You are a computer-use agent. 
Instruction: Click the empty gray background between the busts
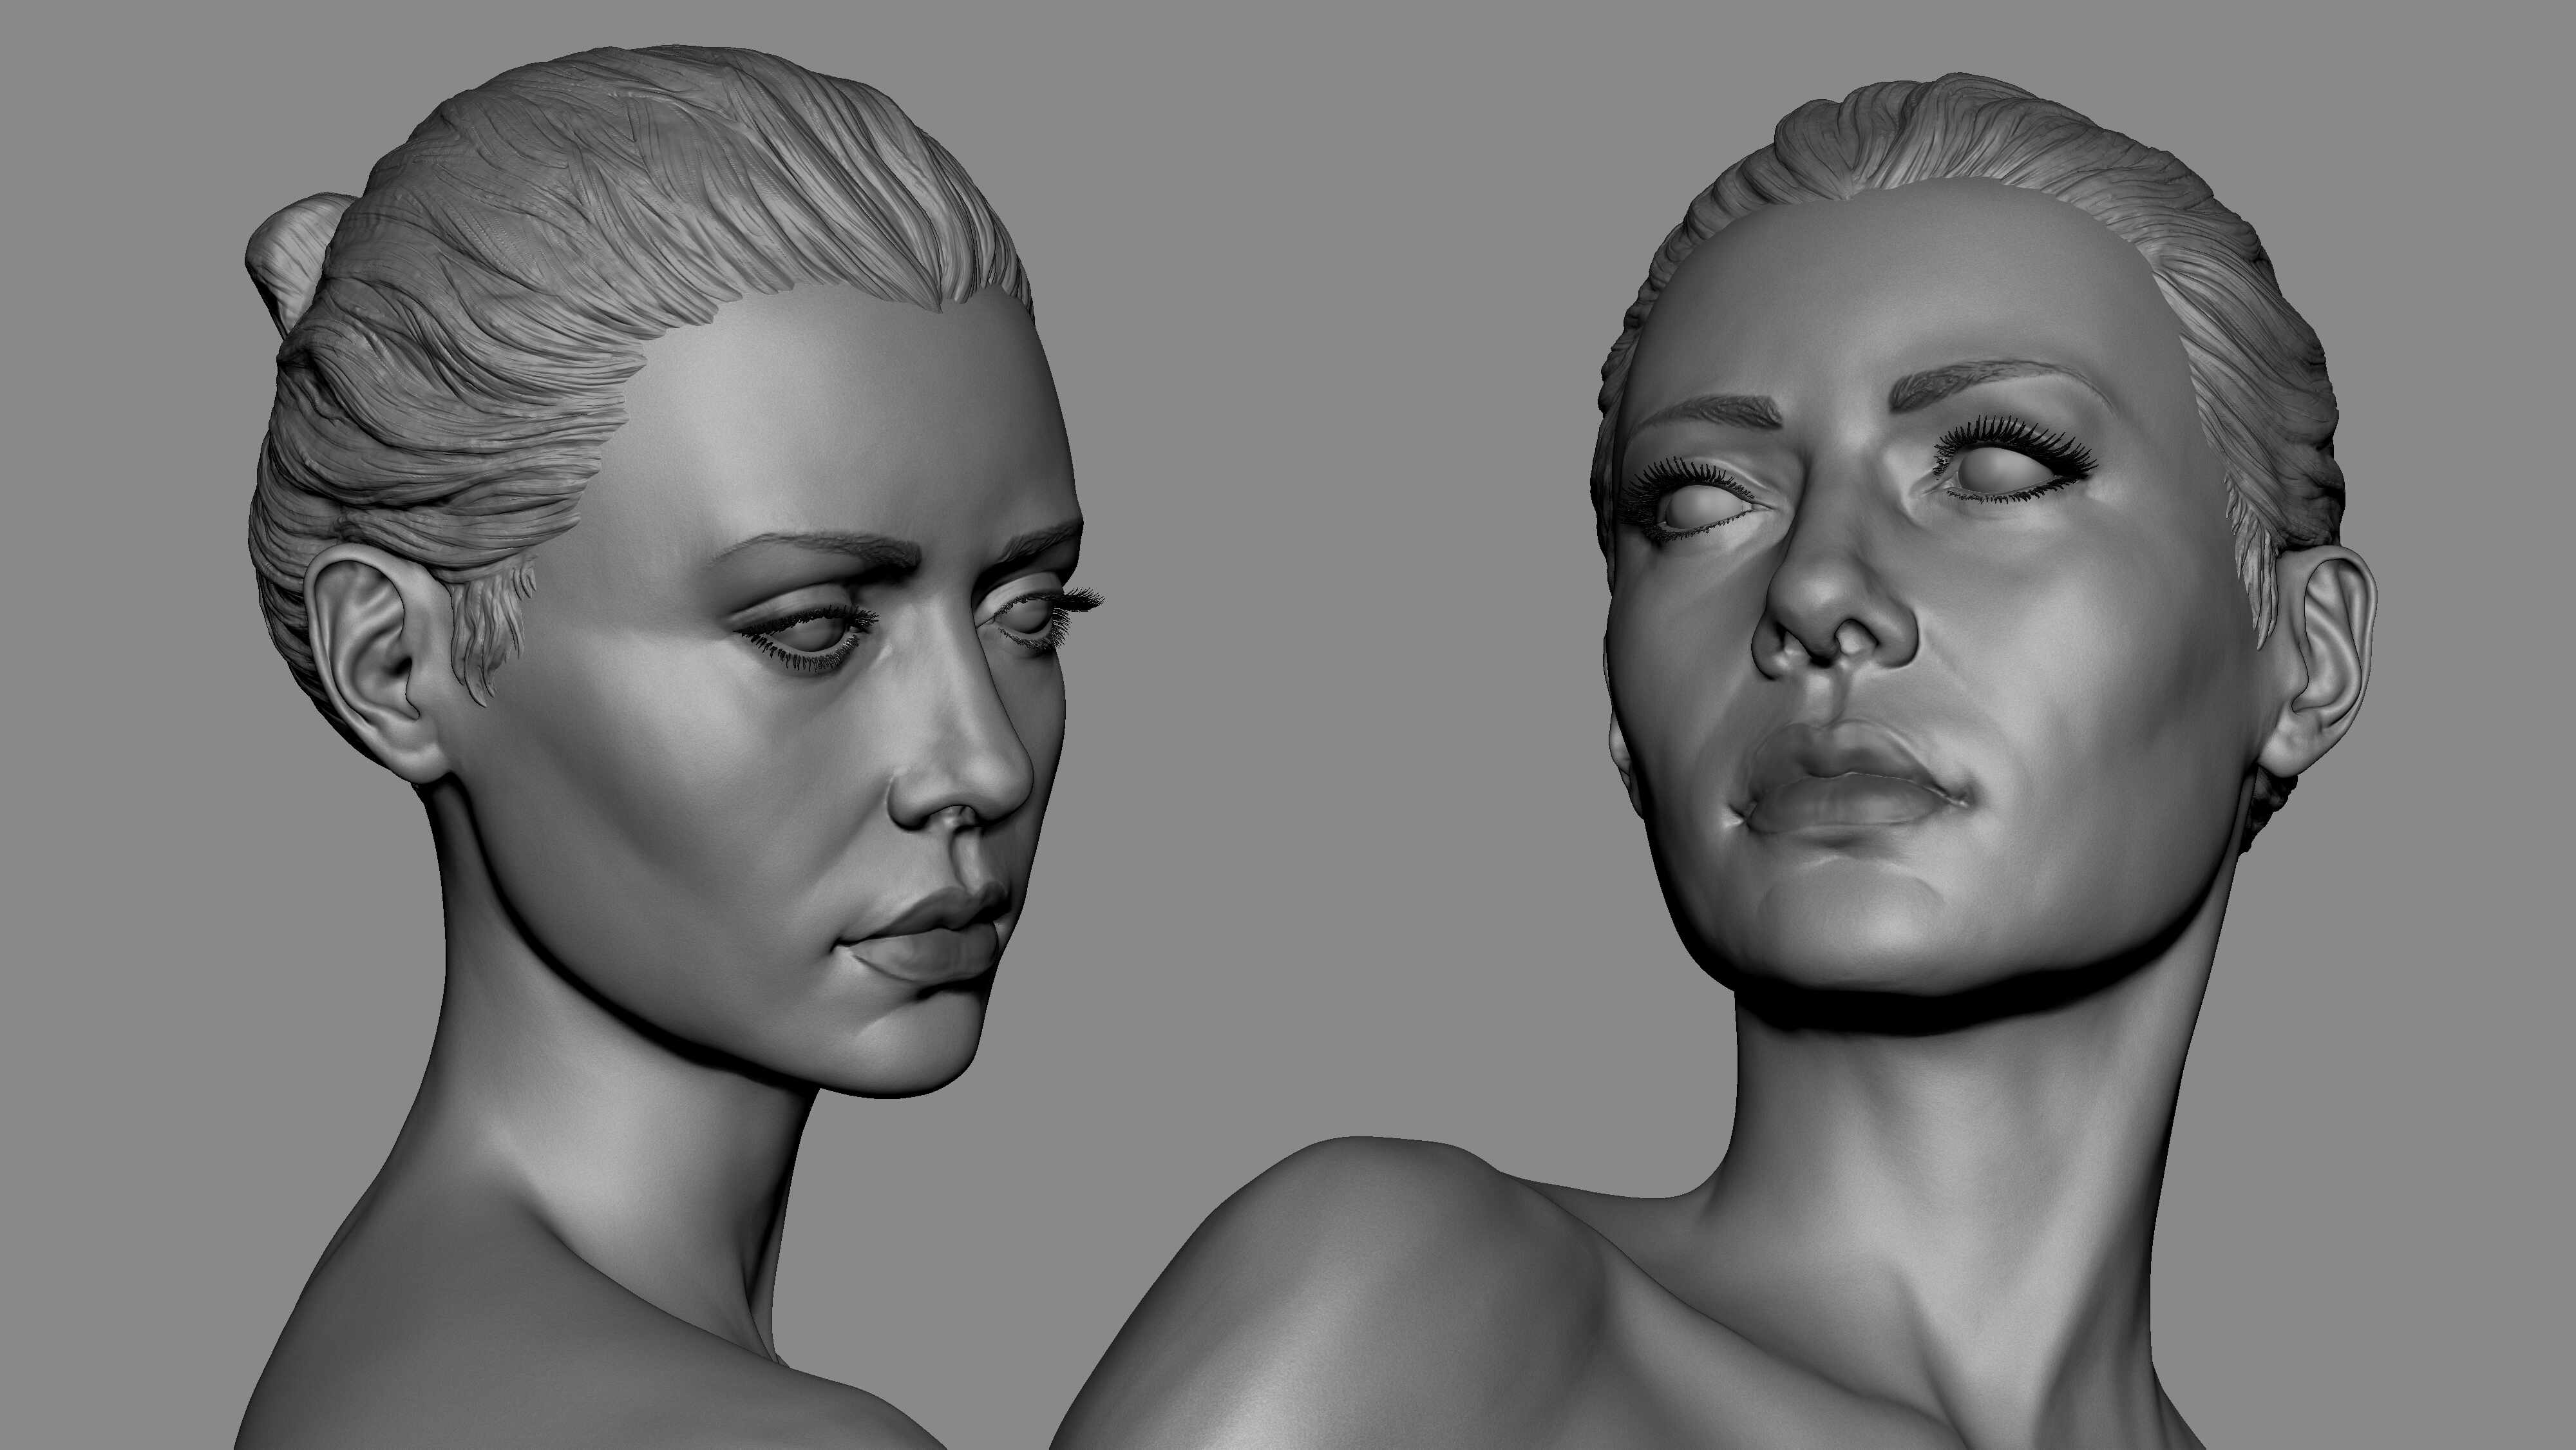pos(1330,500)
